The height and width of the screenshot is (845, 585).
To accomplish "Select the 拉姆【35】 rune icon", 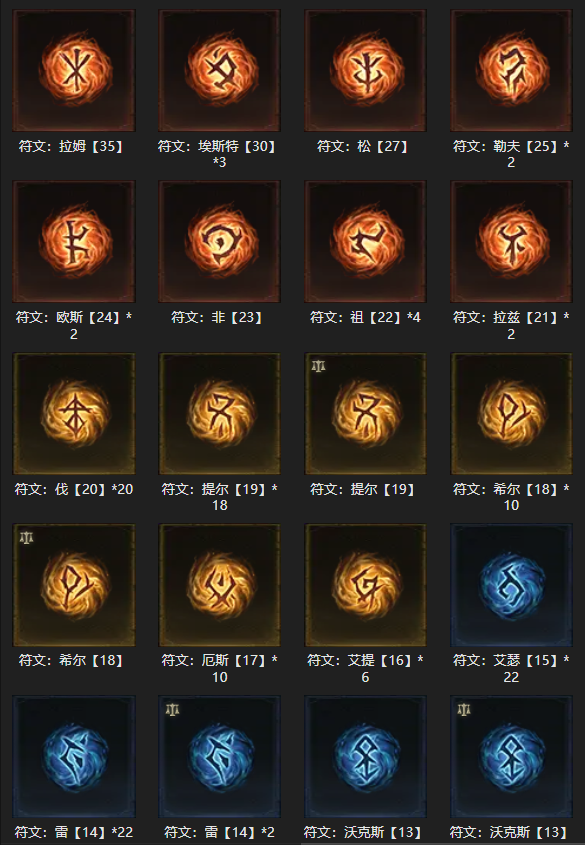I will pyautogui.click(x=74, y=70).
